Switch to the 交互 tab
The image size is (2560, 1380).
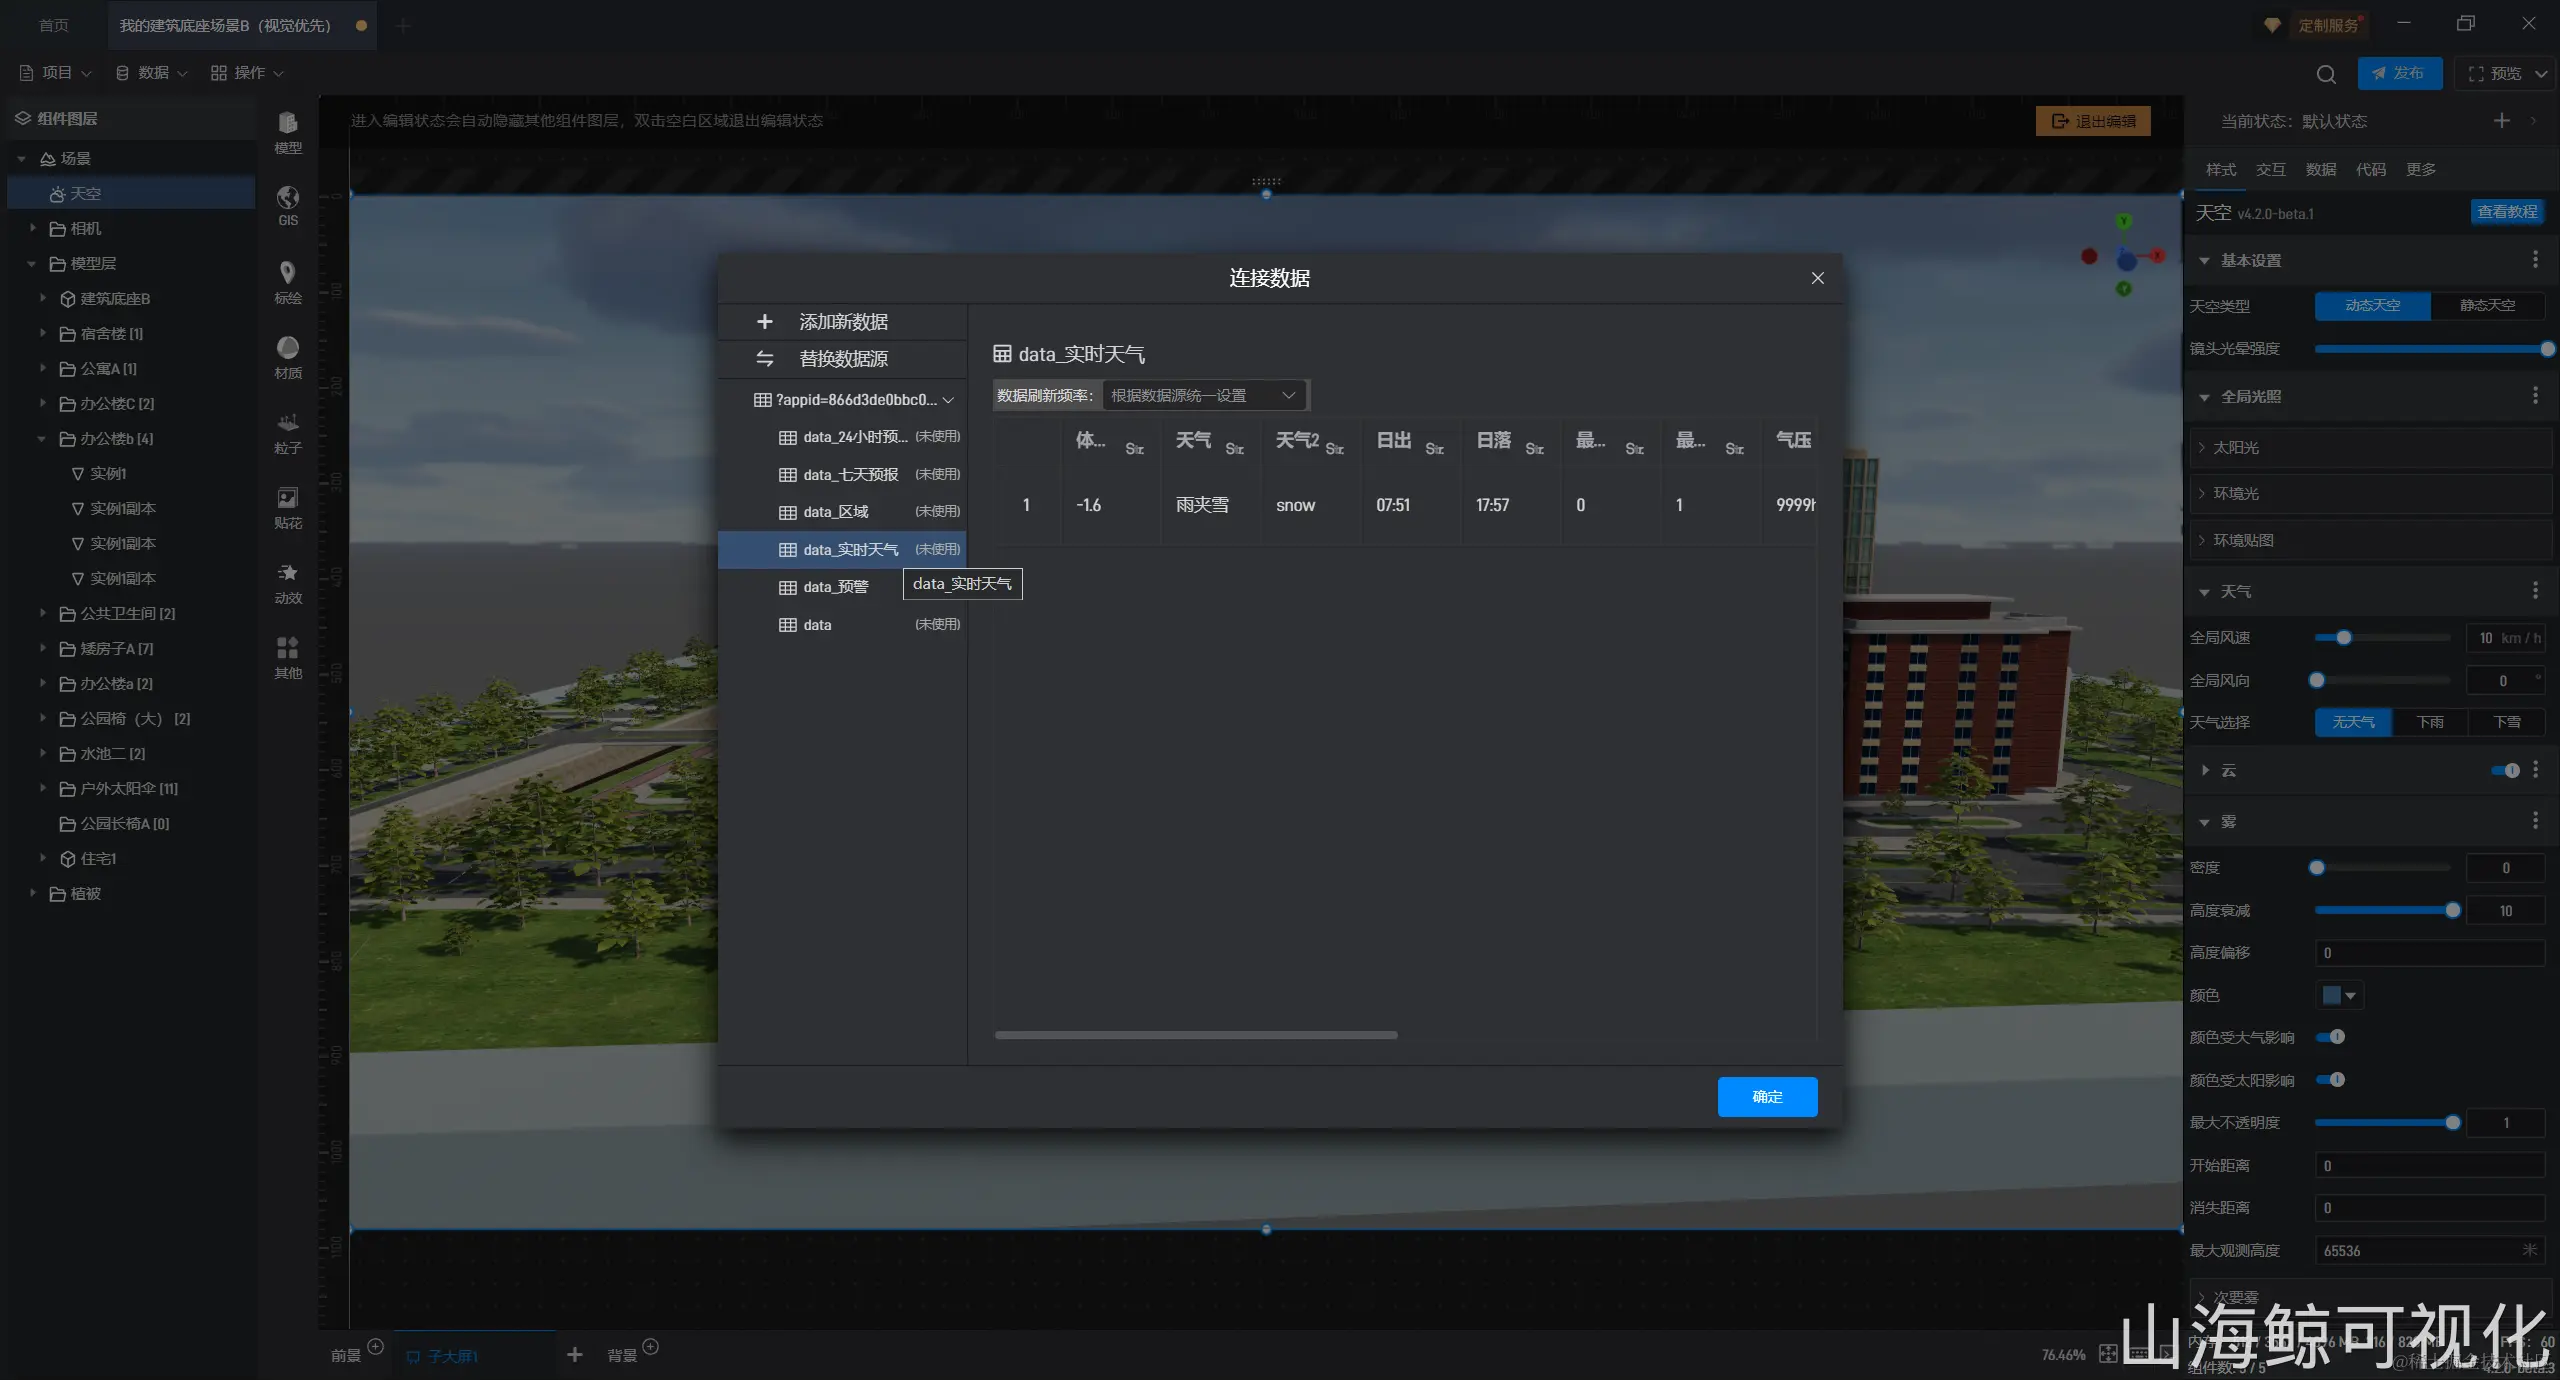2270,169
